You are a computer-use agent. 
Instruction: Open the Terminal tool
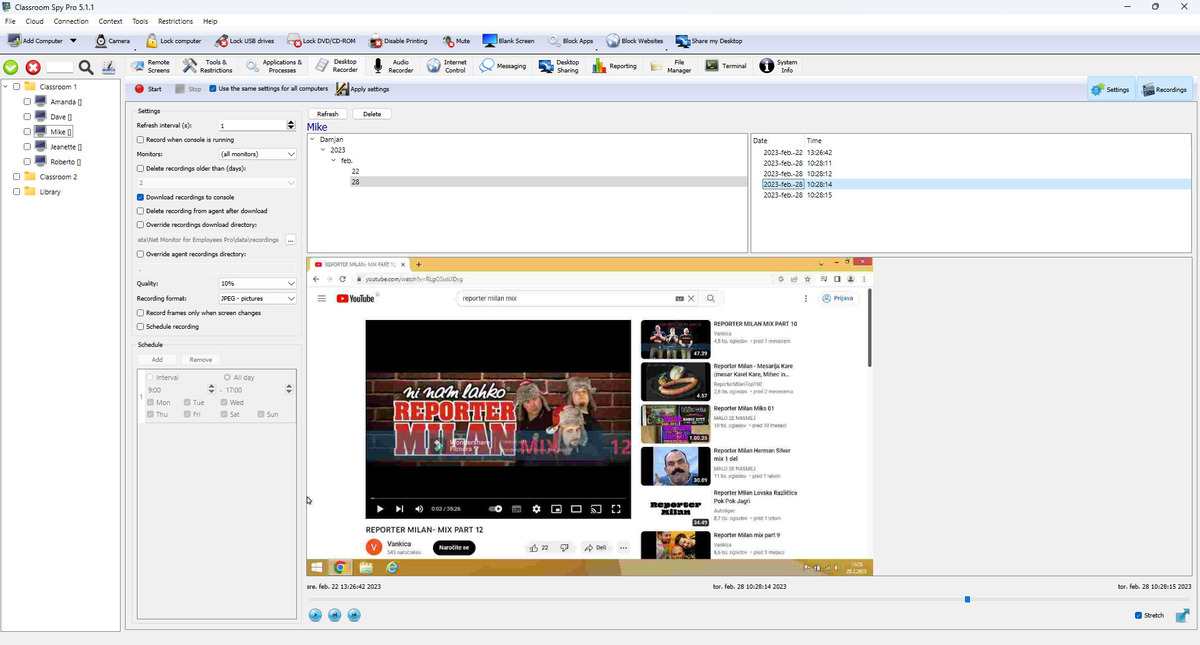(726, 65)
